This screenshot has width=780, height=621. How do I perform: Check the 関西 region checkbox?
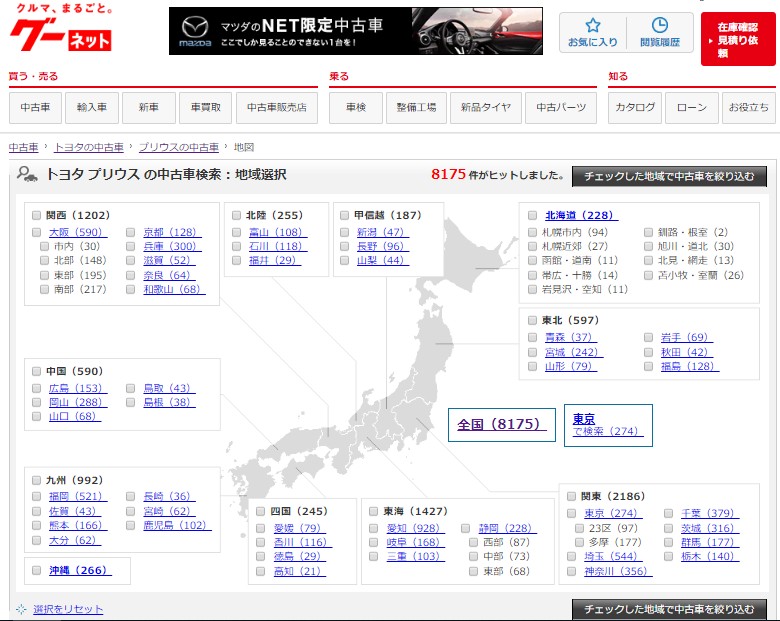click(x=37, y=215)
